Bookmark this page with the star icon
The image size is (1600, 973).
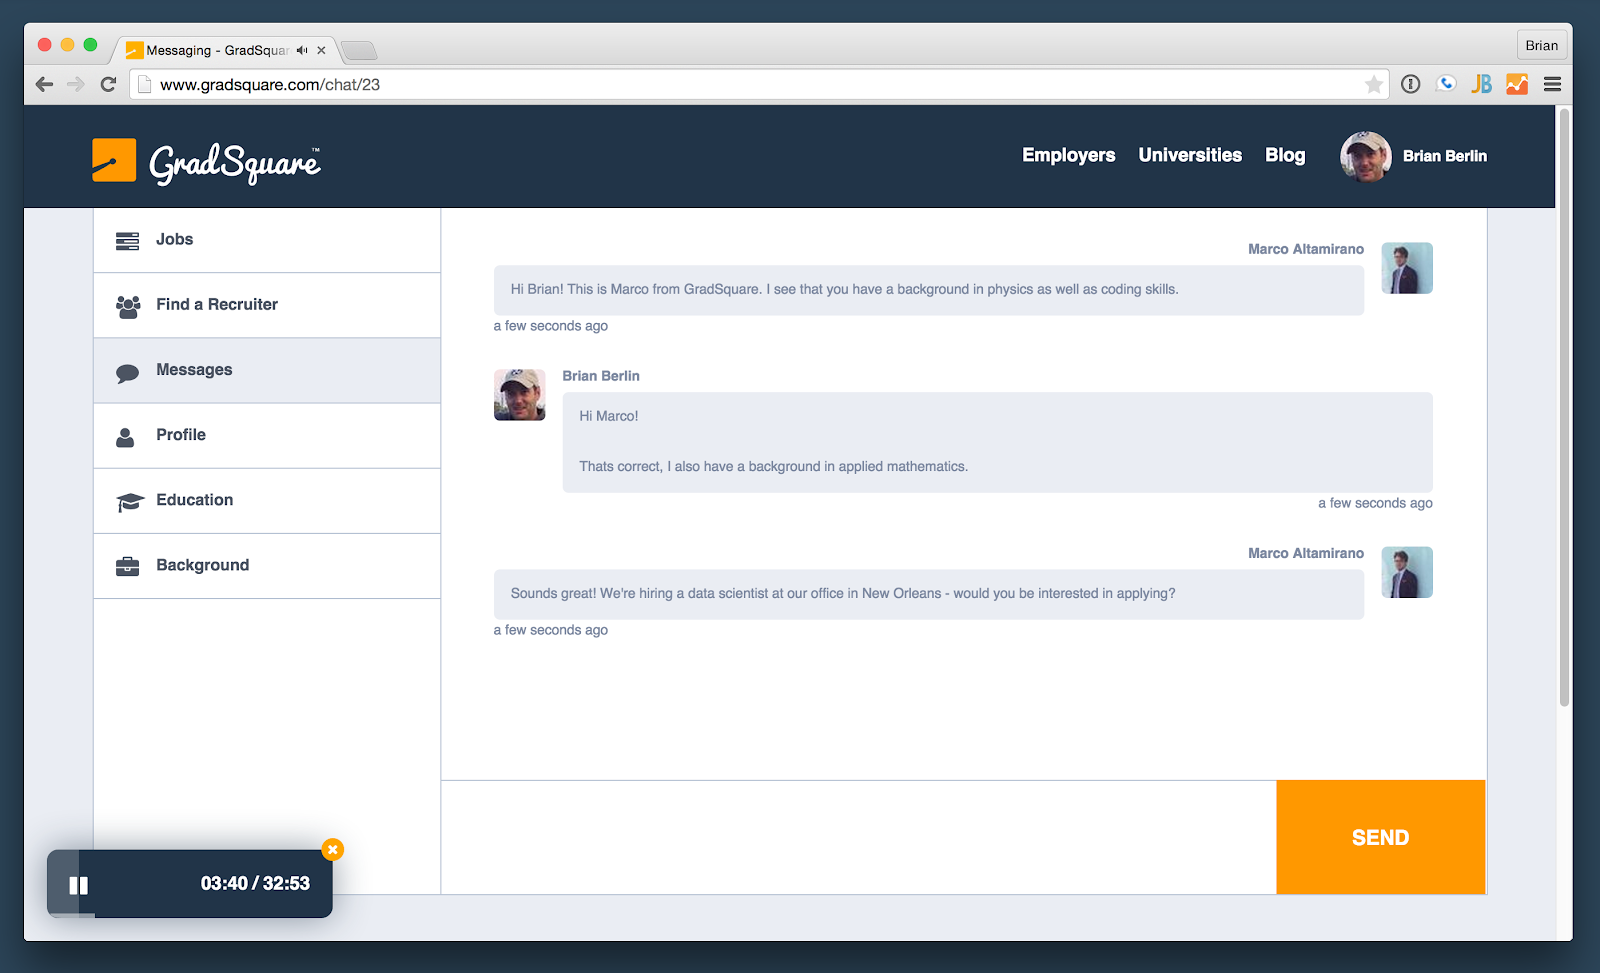(1374, 85)
